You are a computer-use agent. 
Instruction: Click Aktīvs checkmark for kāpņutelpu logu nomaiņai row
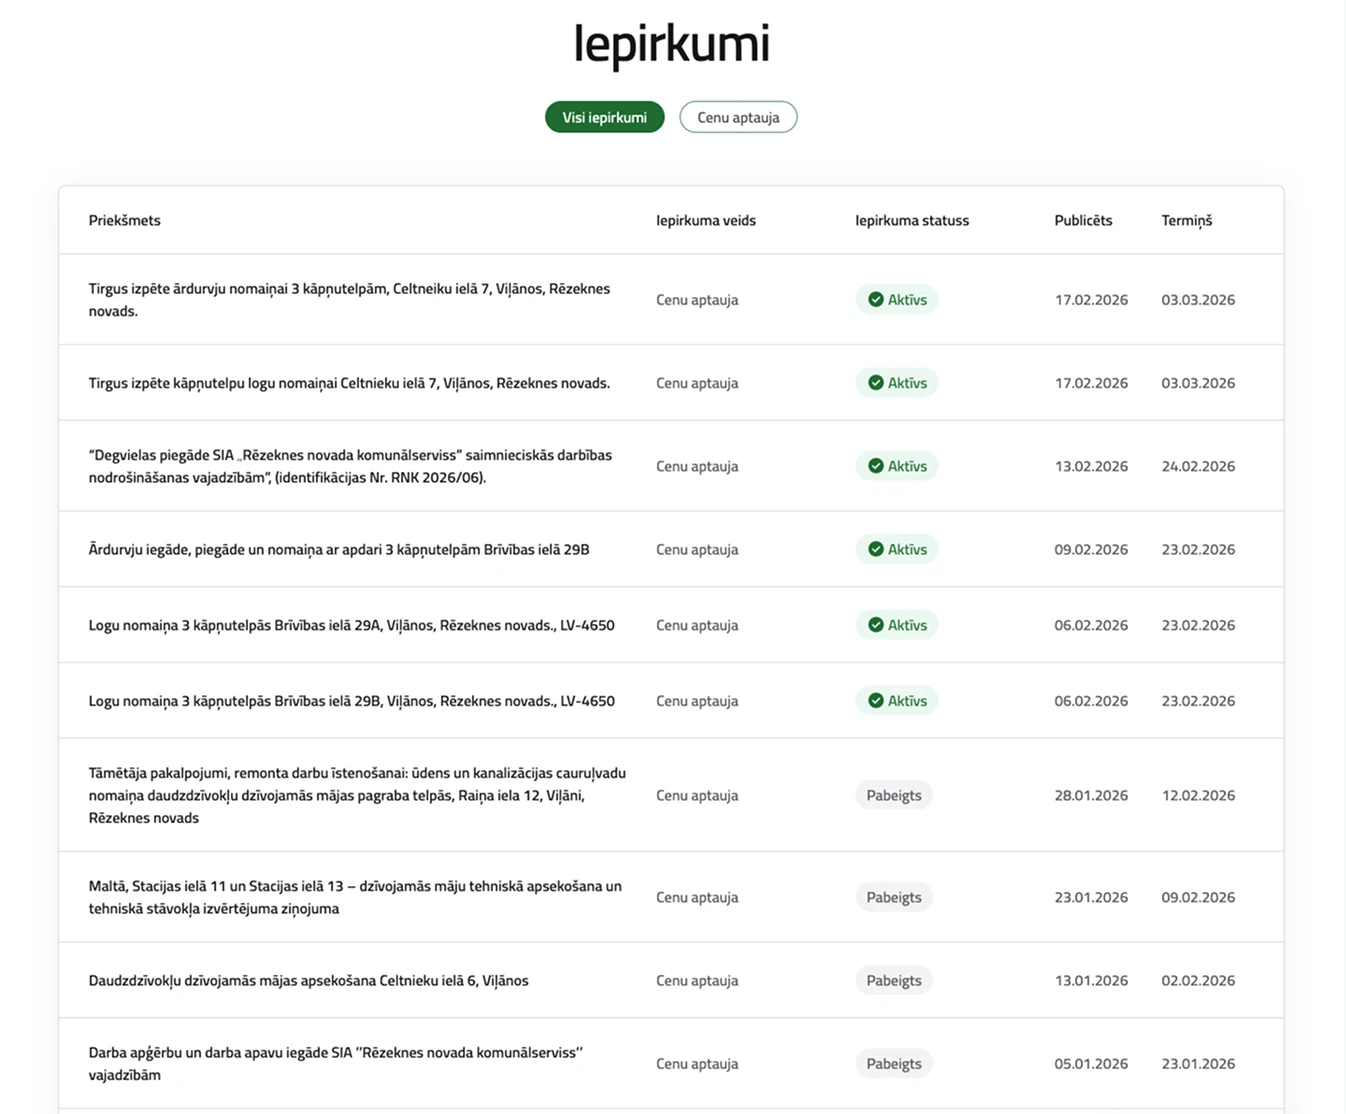click(x=876, y=383)
